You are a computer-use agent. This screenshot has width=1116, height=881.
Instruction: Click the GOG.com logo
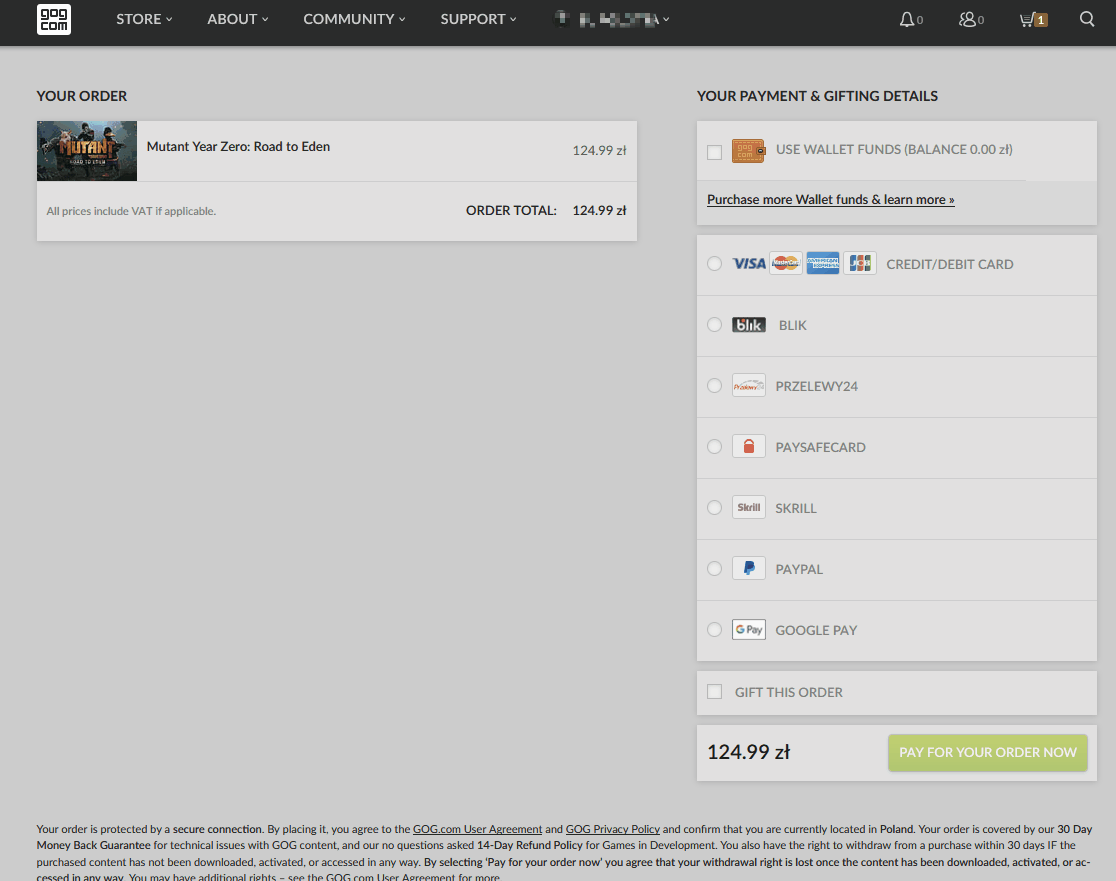coord(53,19)
